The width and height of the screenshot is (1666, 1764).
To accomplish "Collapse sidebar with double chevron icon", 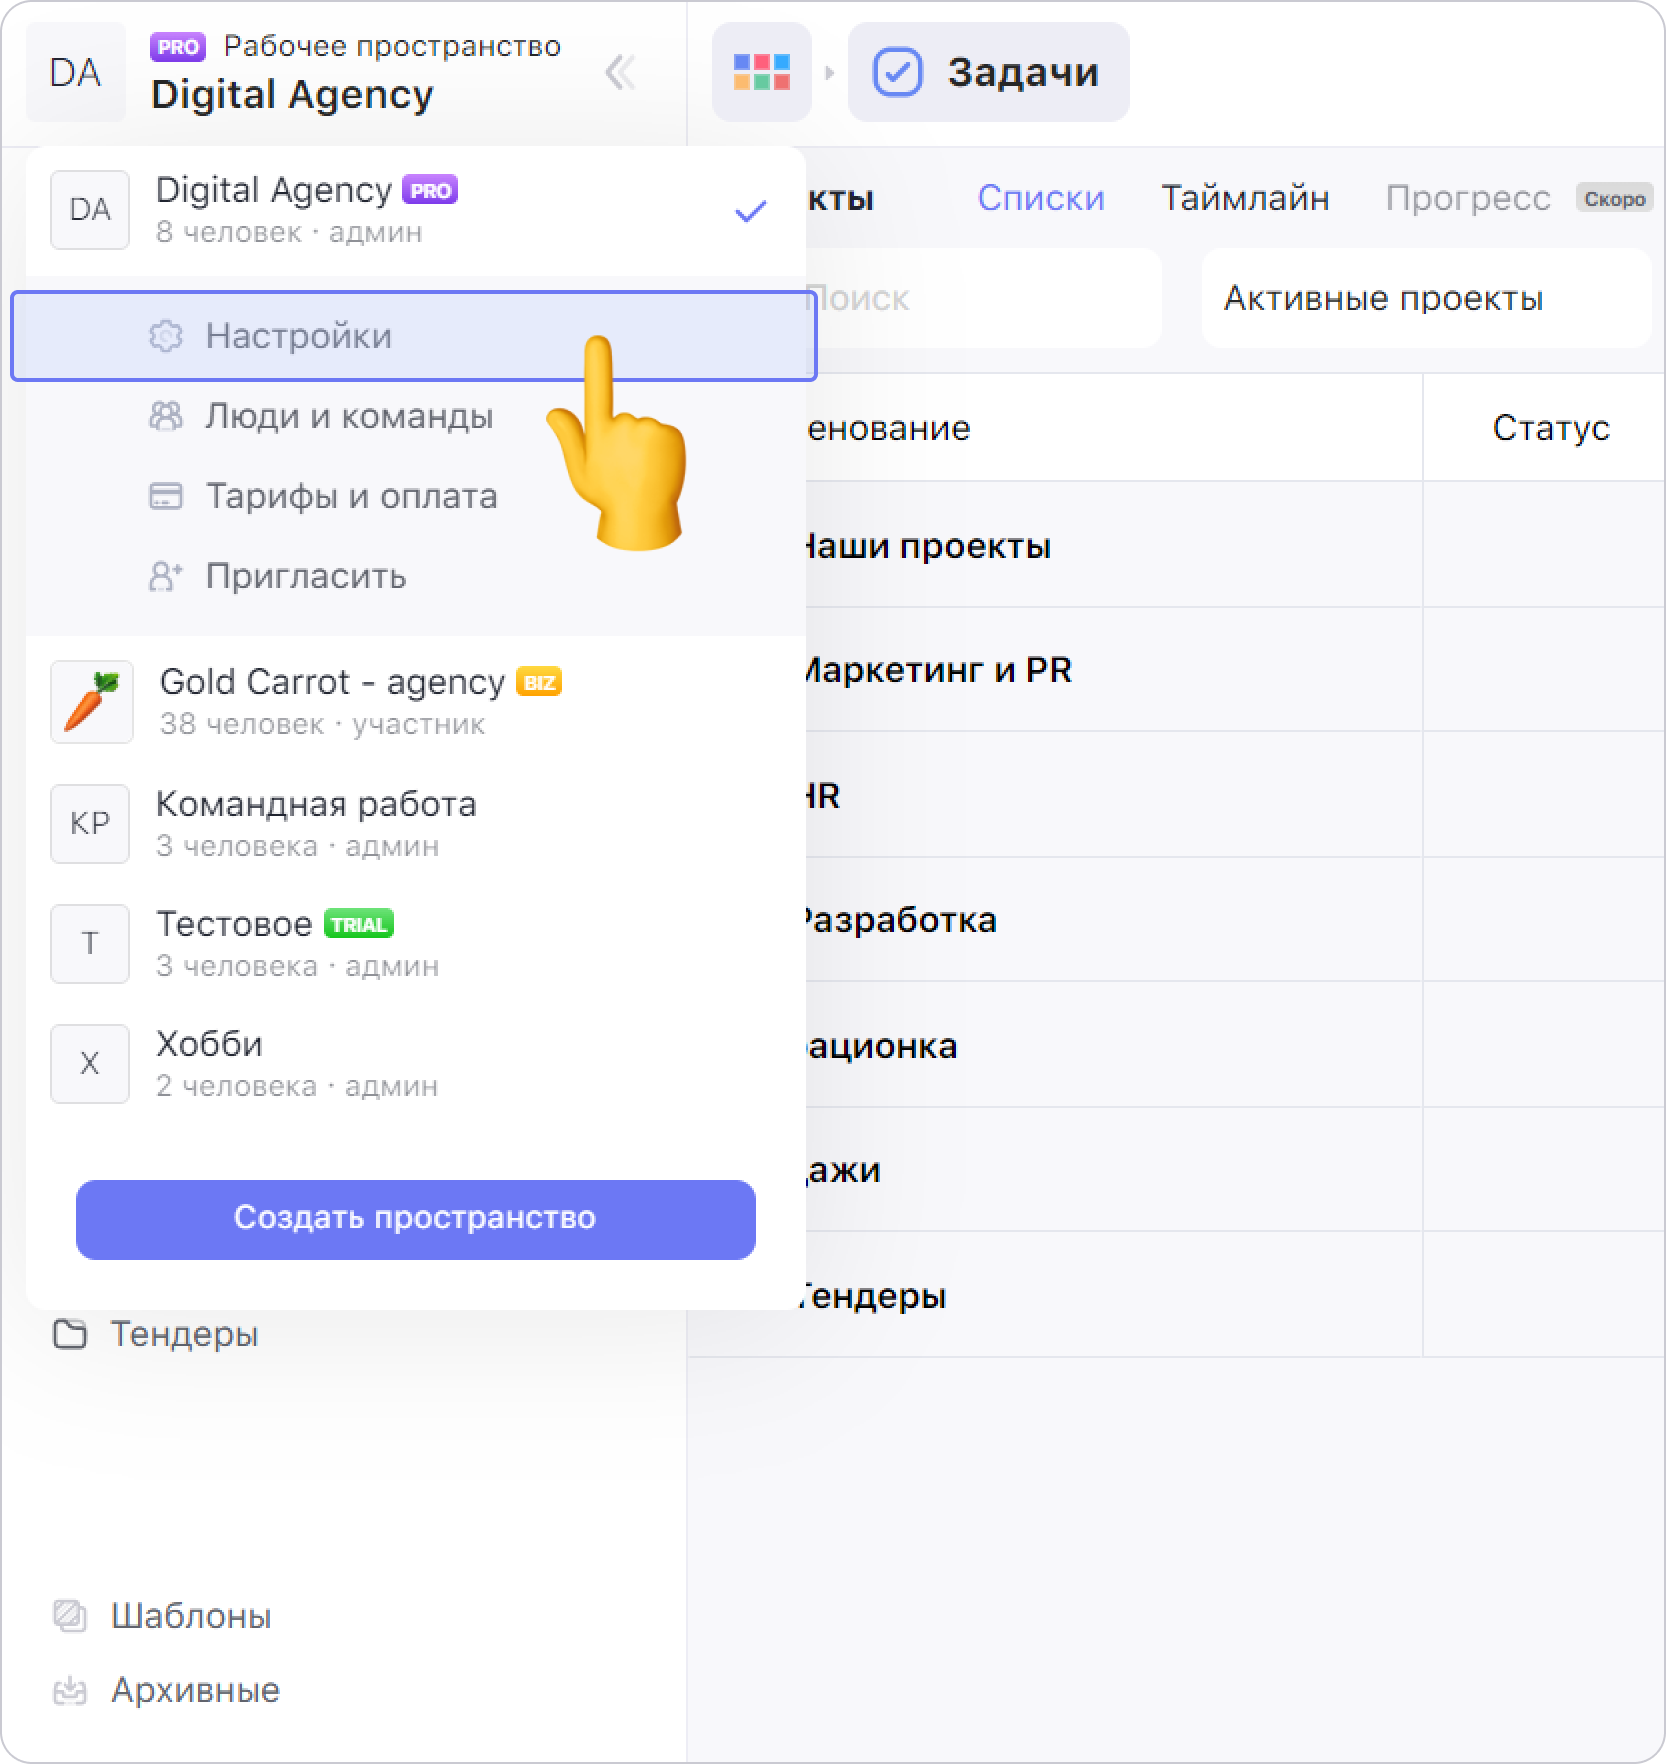I will pos(620,73).
